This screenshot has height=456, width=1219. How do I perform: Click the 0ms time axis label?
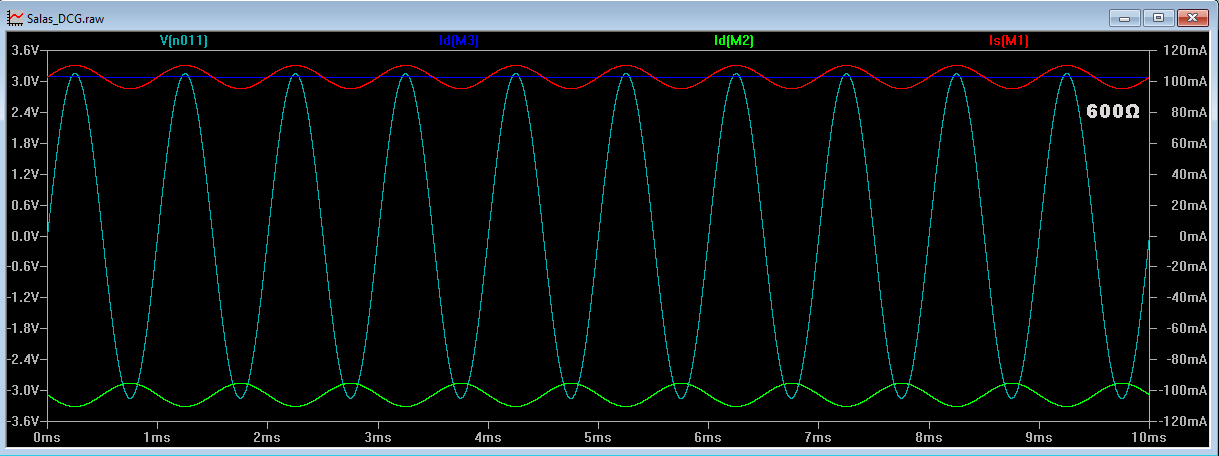click(x=47, y=438)
